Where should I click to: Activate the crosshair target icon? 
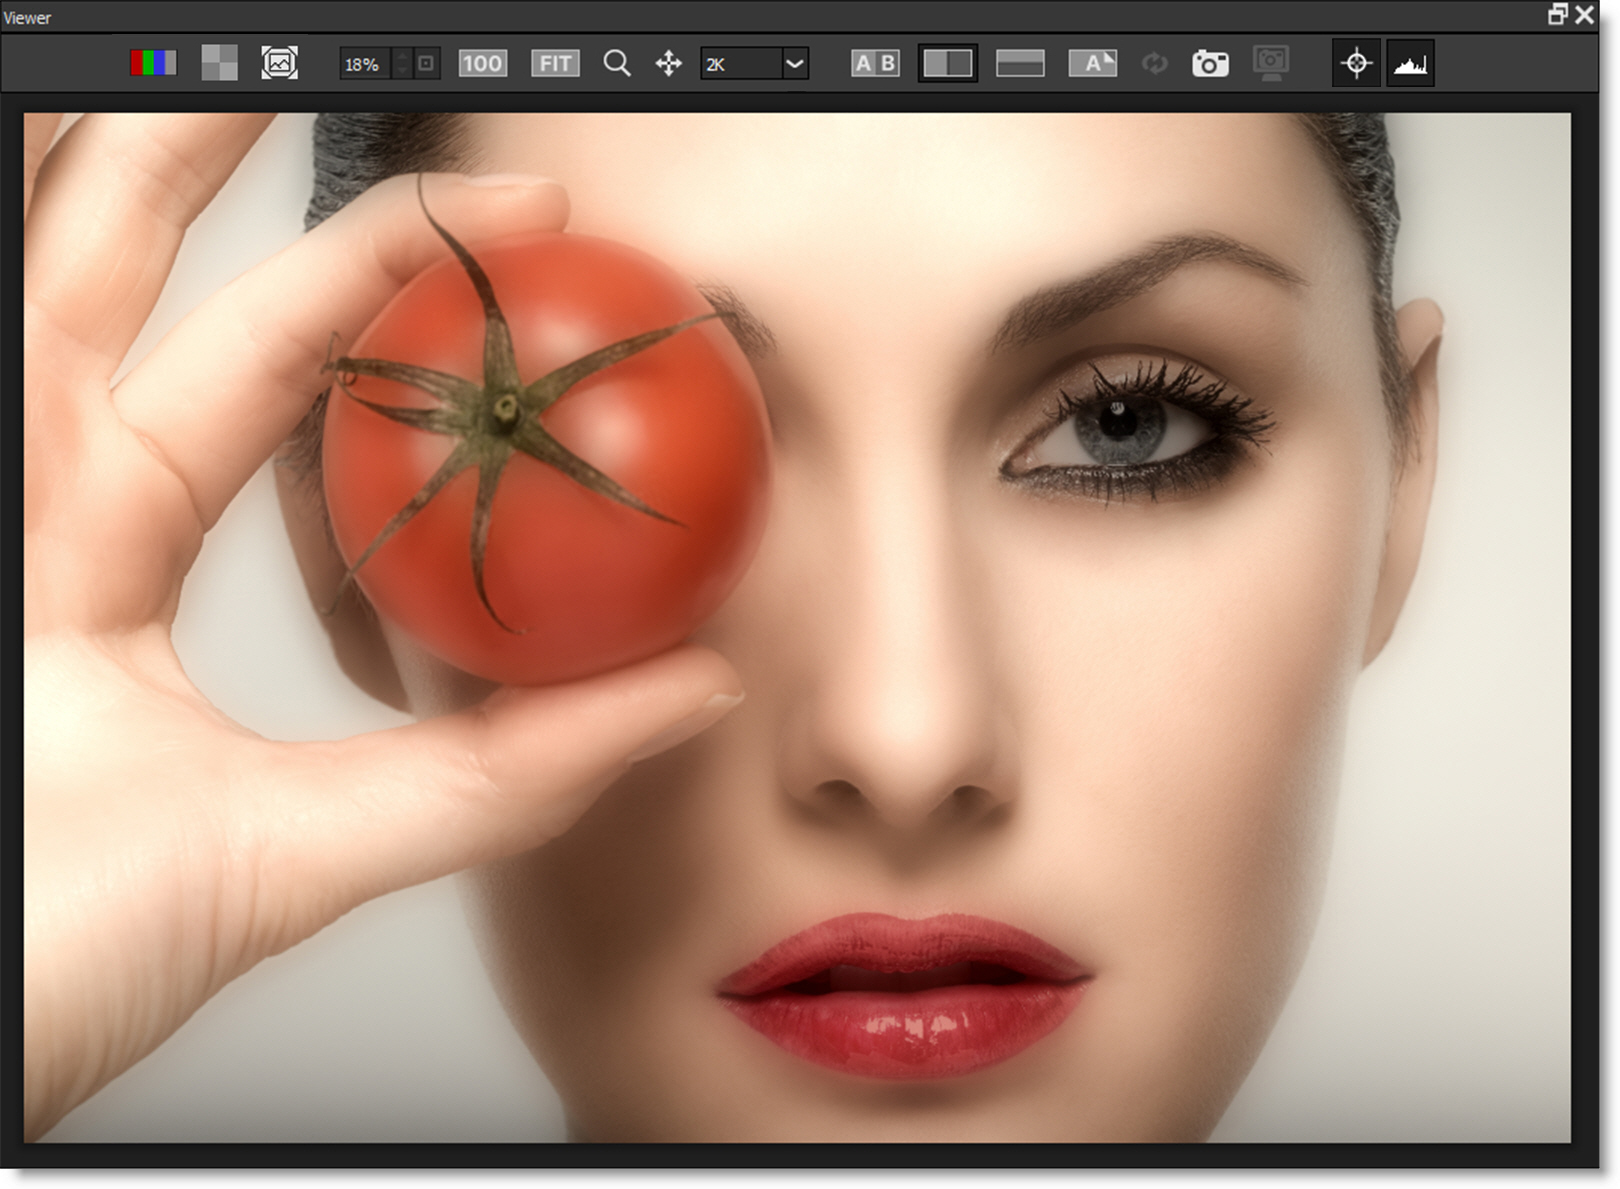click(x=1357, y=64)
